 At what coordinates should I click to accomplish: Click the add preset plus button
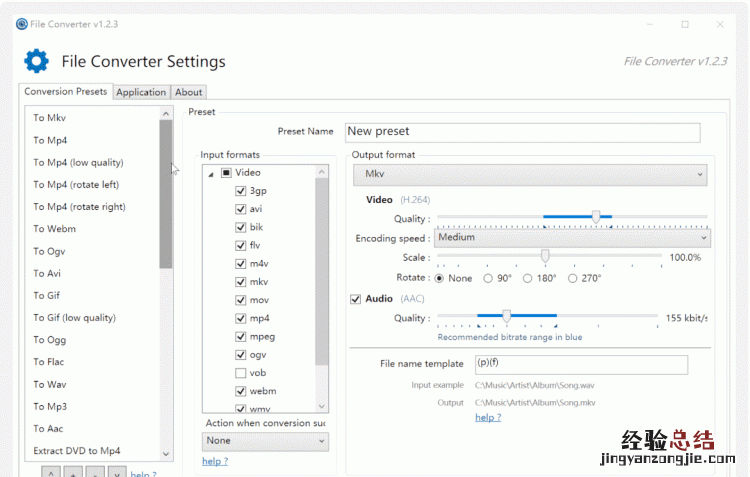[x=75, y=473]
